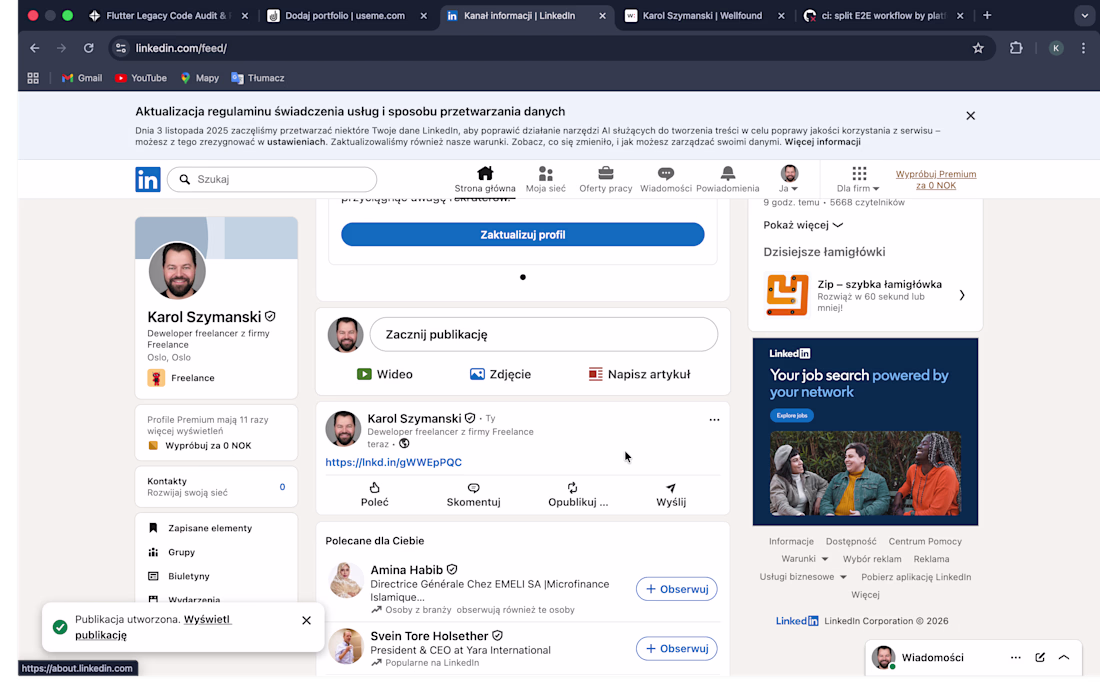Bookmark this page with star icon
1100x697 pixels.
coord(978,48)
